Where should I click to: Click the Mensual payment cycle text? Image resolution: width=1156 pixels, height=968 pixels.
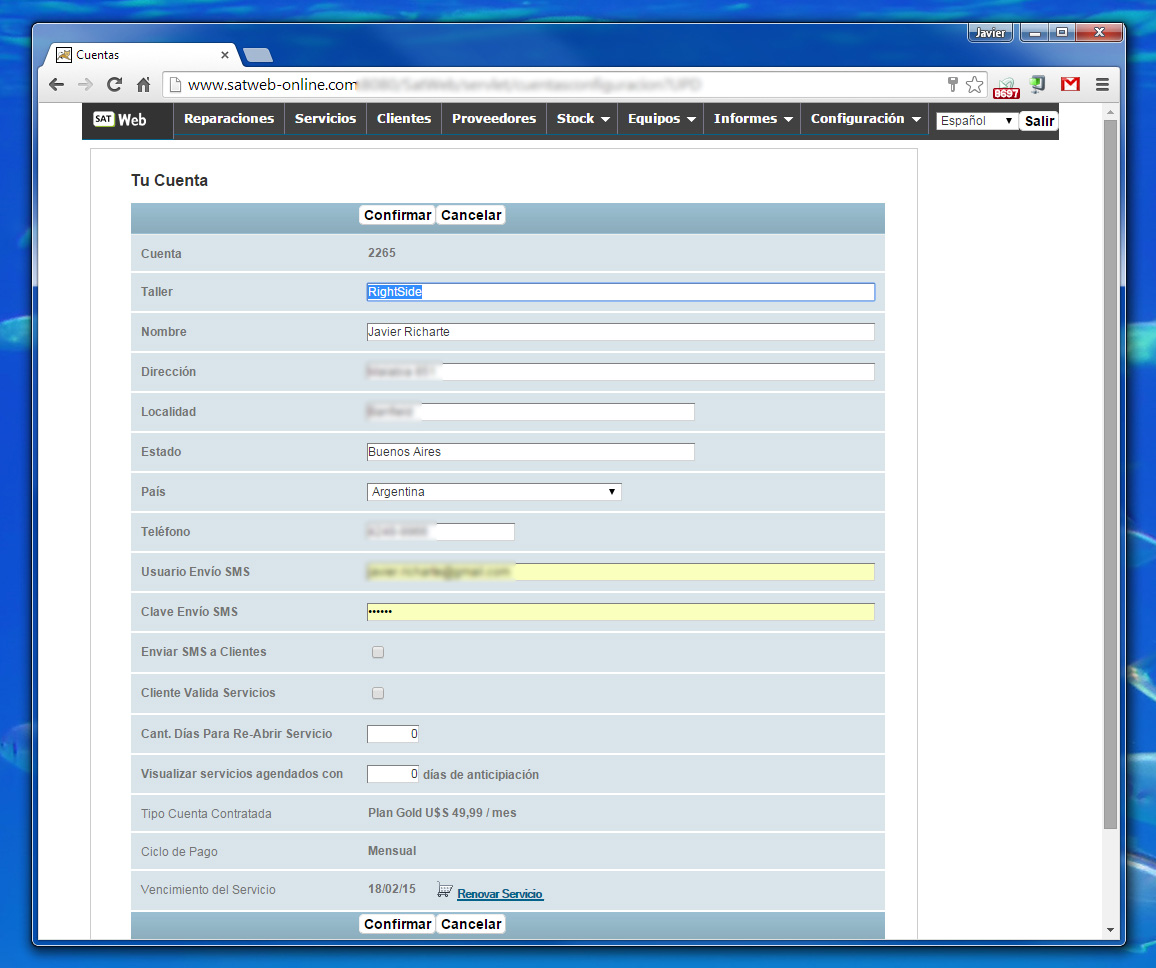click(392, 851)
